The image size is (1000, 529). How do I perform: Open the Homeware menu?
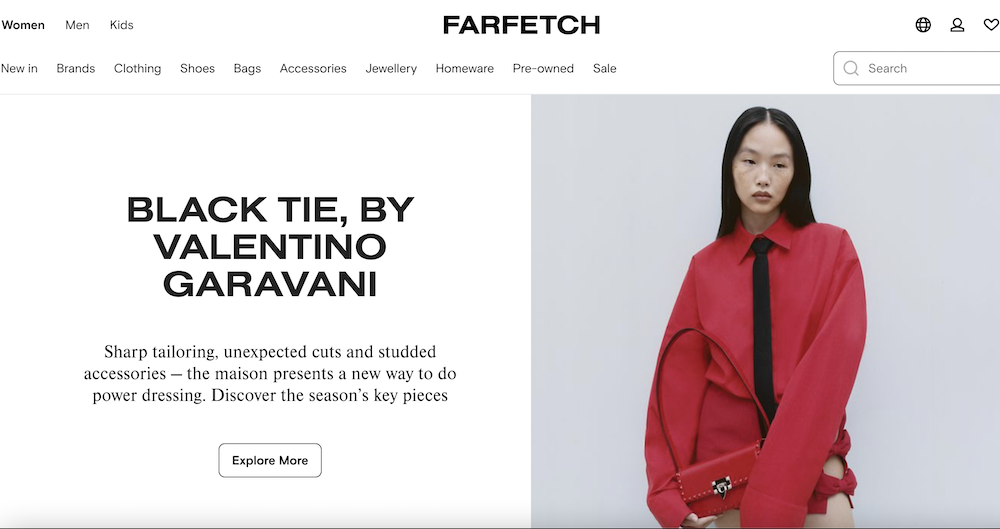pos(465,68)
